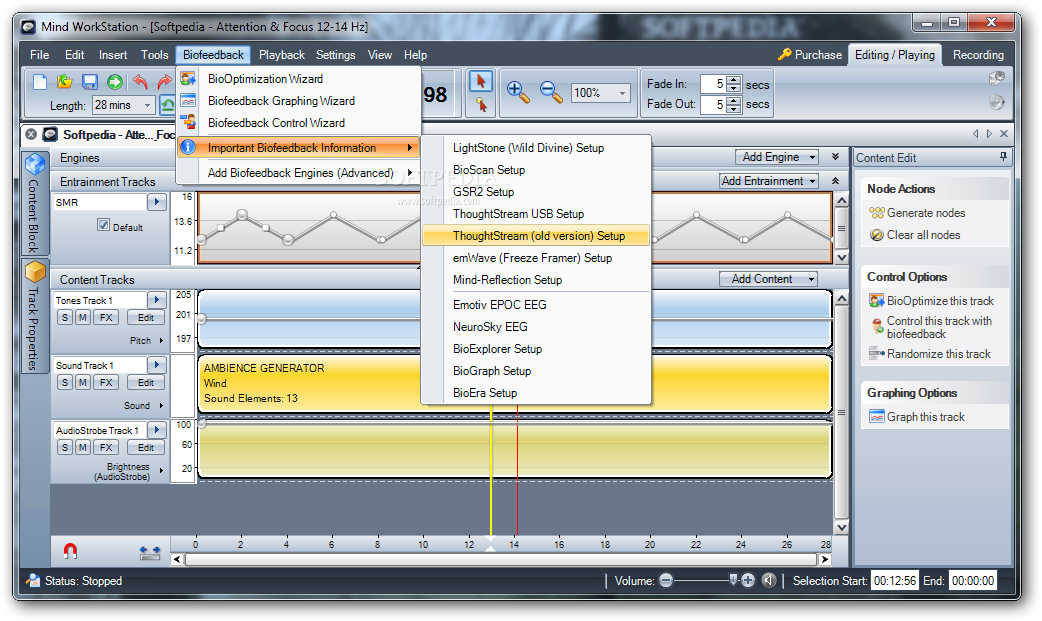Click the fit-to-width arrows icon near the timeline
Image resolution: width=1042 pixels, height=621 pixels.
pos(150,553)
